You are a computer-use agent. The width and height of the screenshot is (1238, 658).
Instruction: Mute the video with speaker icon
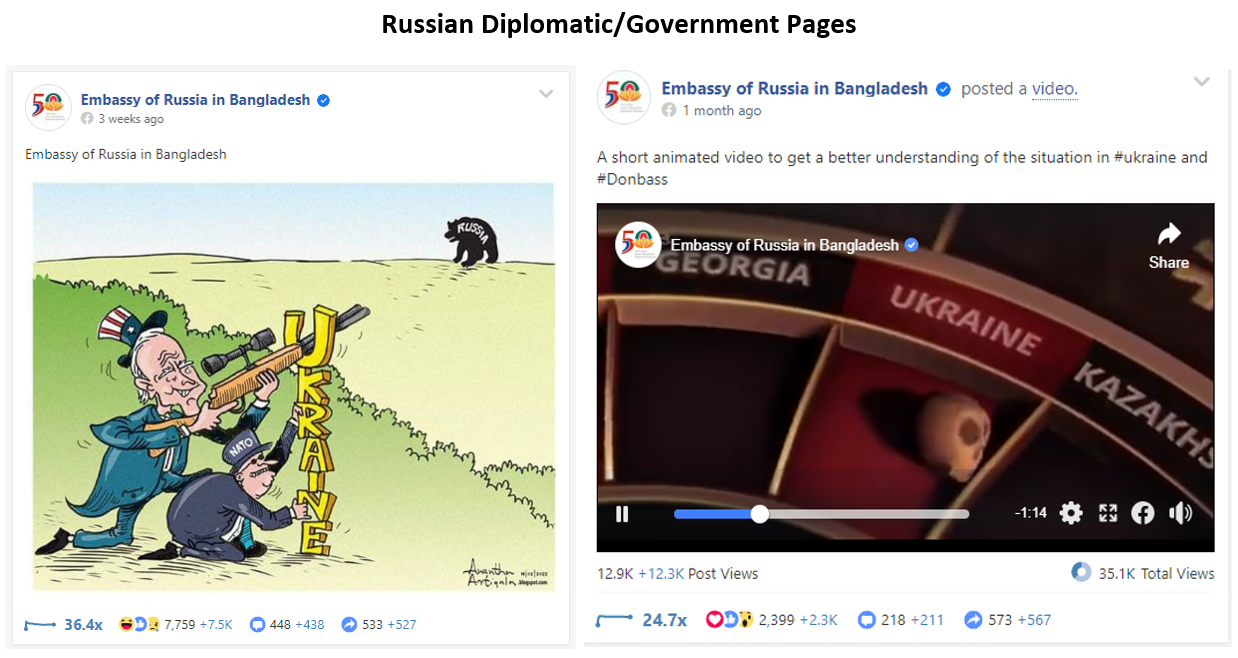1180,513
